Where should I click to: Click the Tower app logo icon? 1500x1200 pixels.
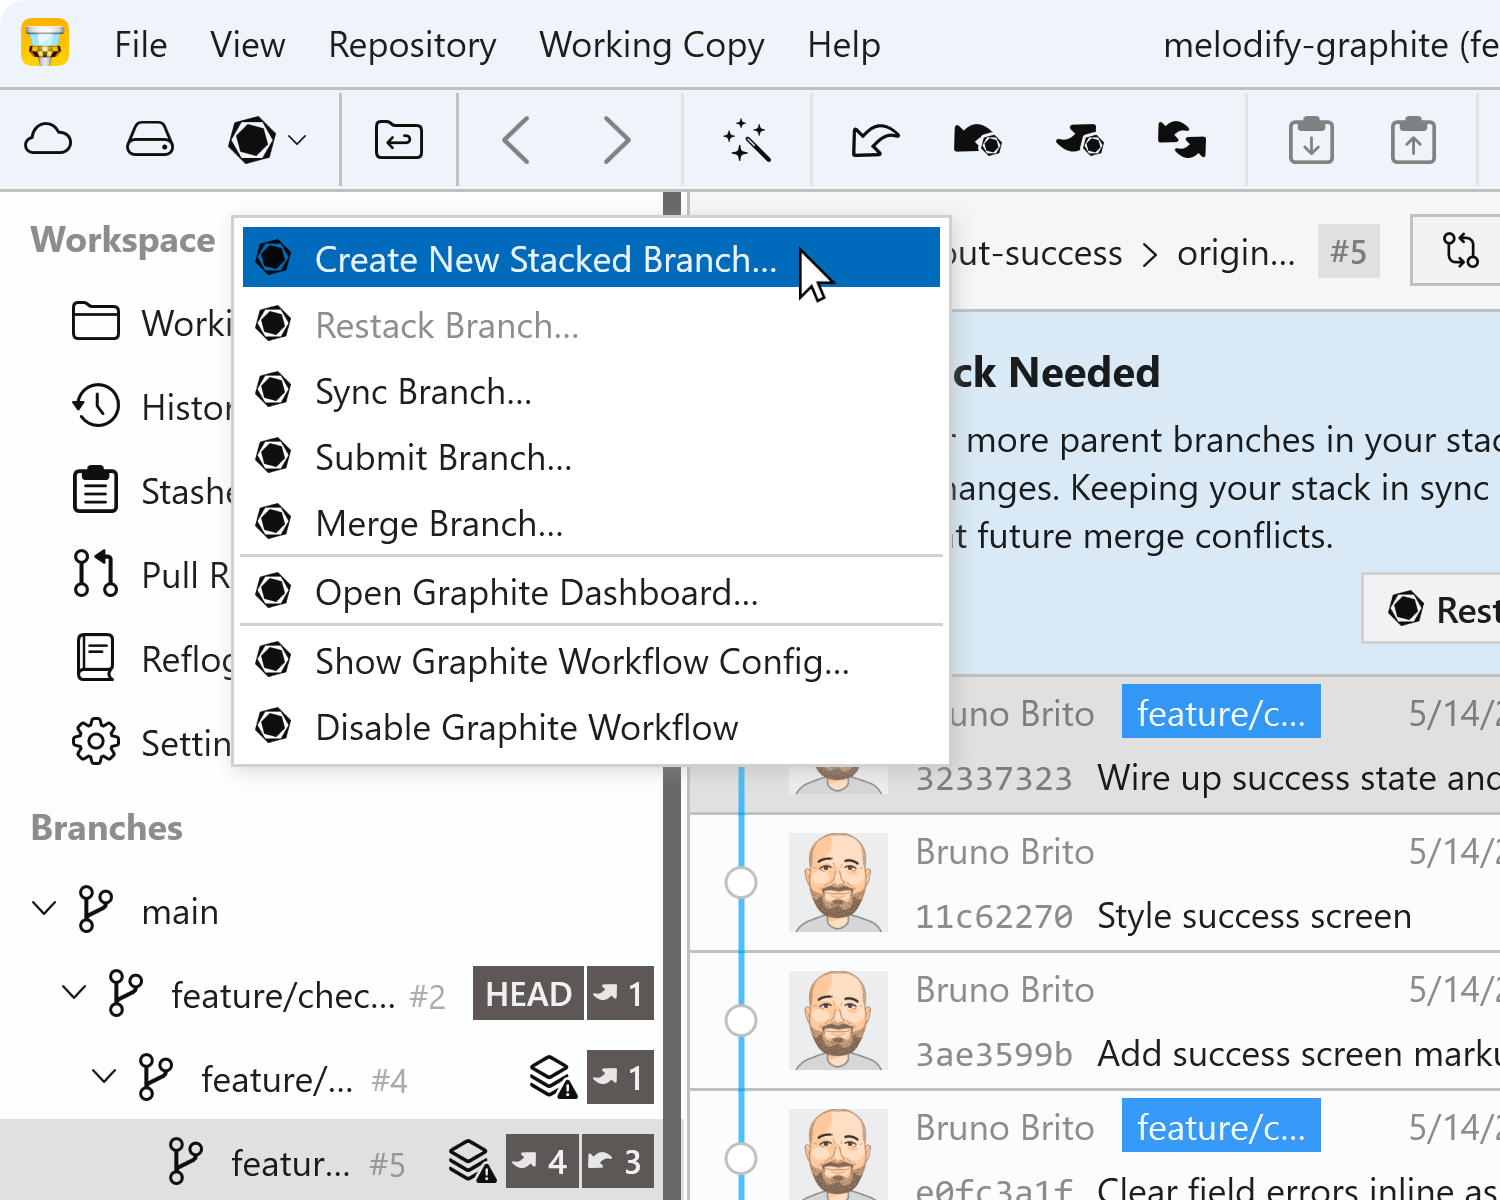click(x=45, y=42)
